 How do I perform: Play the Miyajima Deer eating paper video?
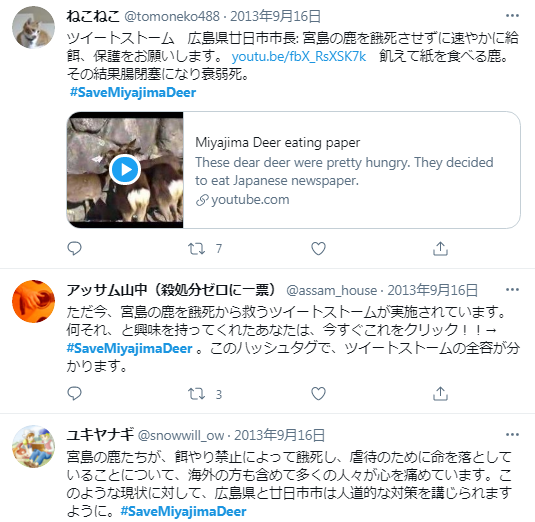(x=125, y=170)
